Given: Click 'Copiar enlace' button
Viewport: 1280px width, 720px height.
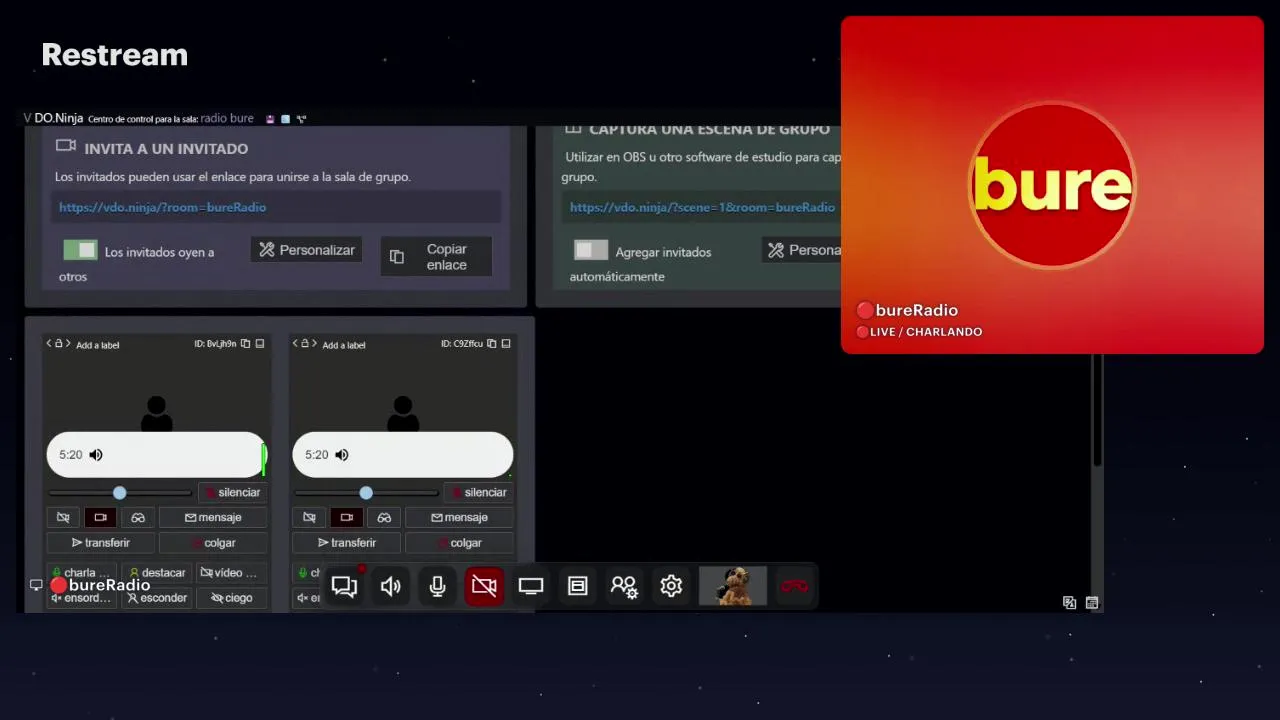Looking at the screenshot, I should click(436, 257).
